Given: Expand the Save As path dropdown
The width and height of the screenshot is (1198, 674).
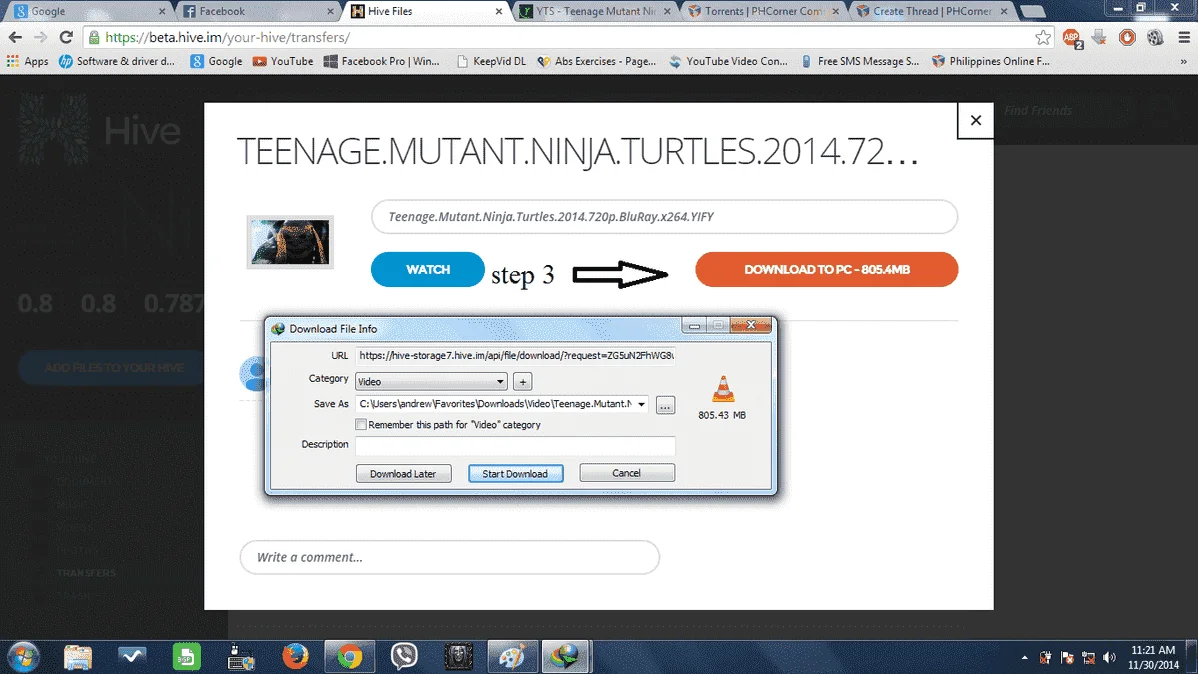Looking at the screenshot, I should (x=641, y=404).
